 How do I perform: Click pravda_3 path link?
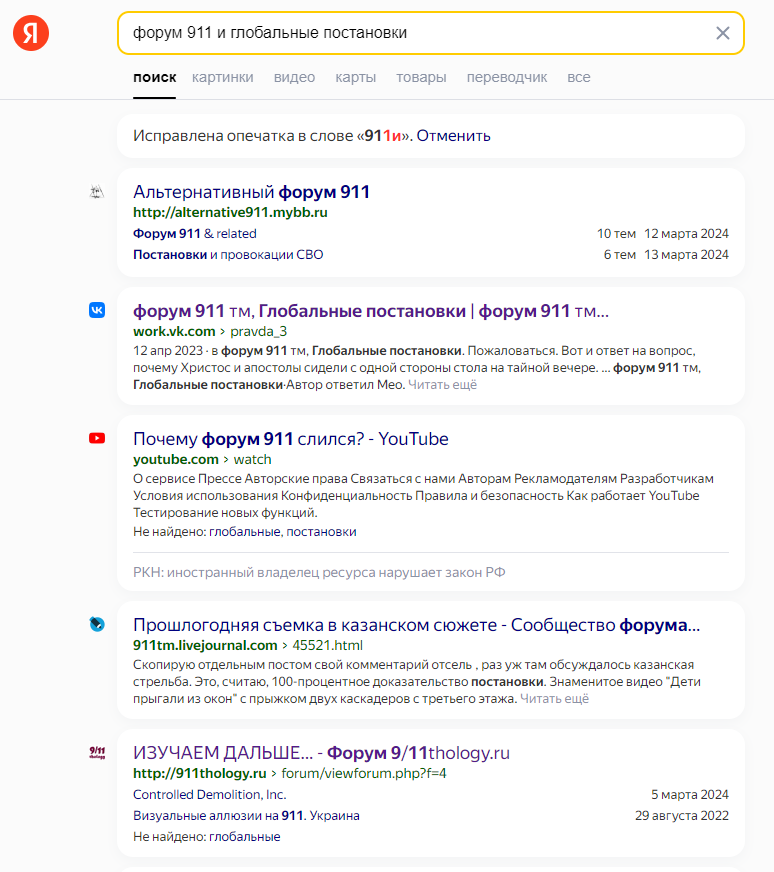tap(259, 331)
